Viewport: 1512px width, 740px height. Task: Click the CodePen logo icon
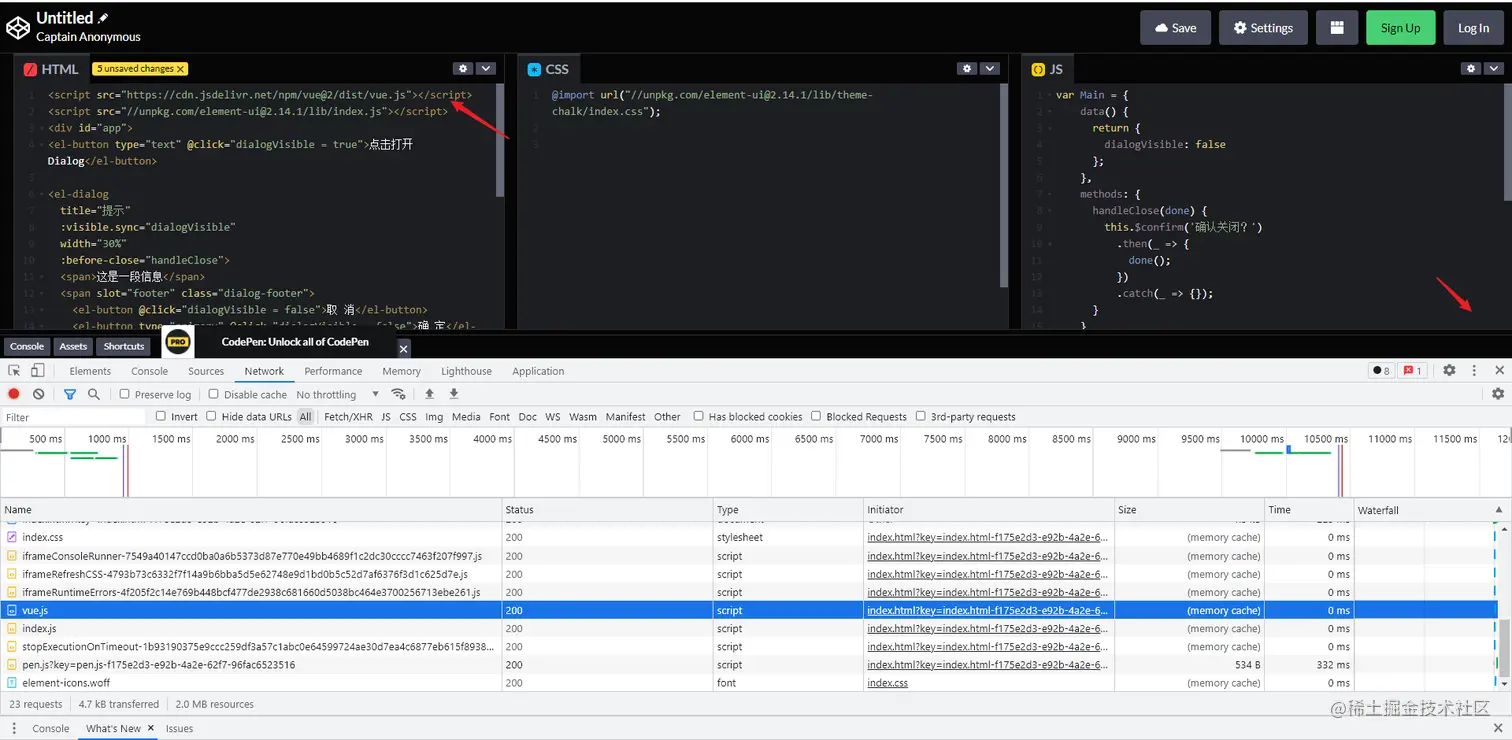pos(18,27)
